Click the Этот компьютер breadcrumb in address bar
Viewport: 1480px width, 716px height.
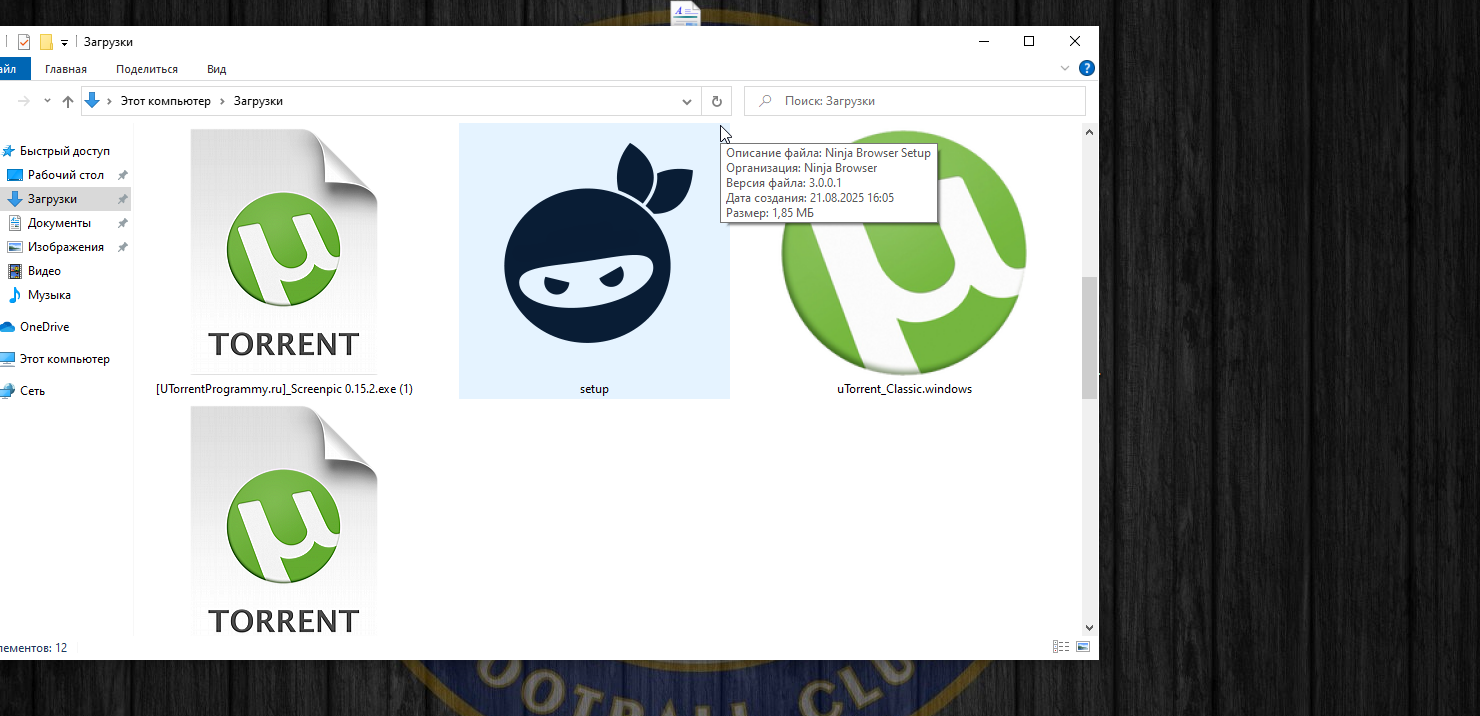point(166,101)
